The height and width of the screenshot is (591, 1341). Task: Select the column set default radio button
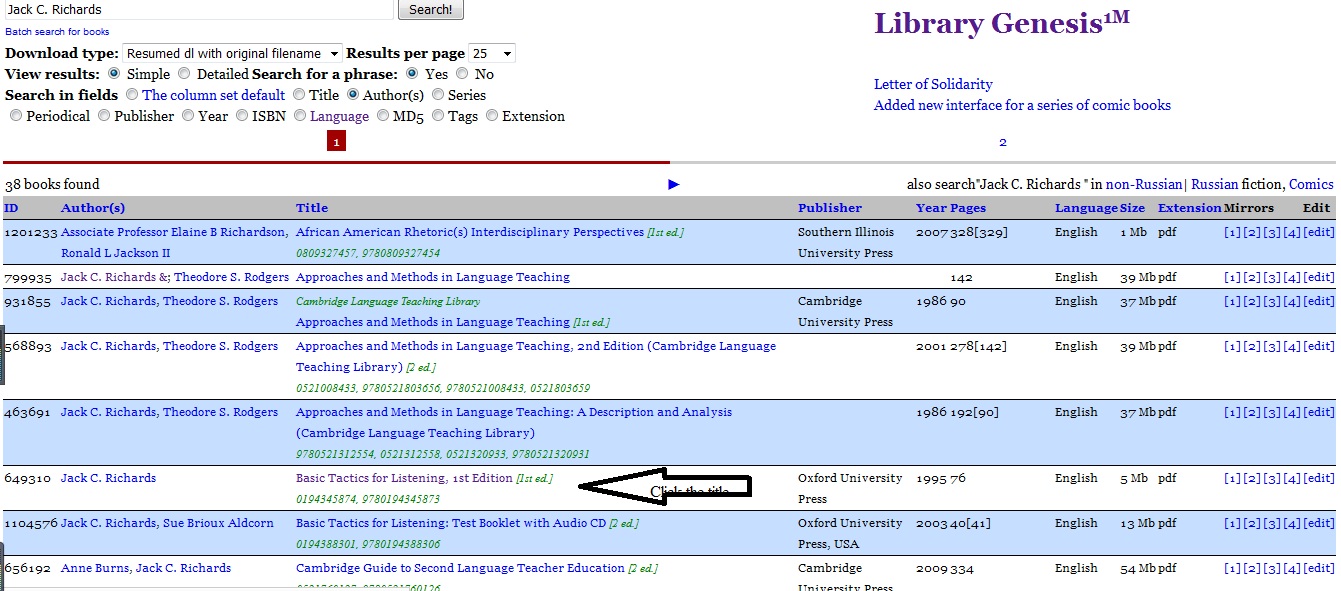pos(133,95)
